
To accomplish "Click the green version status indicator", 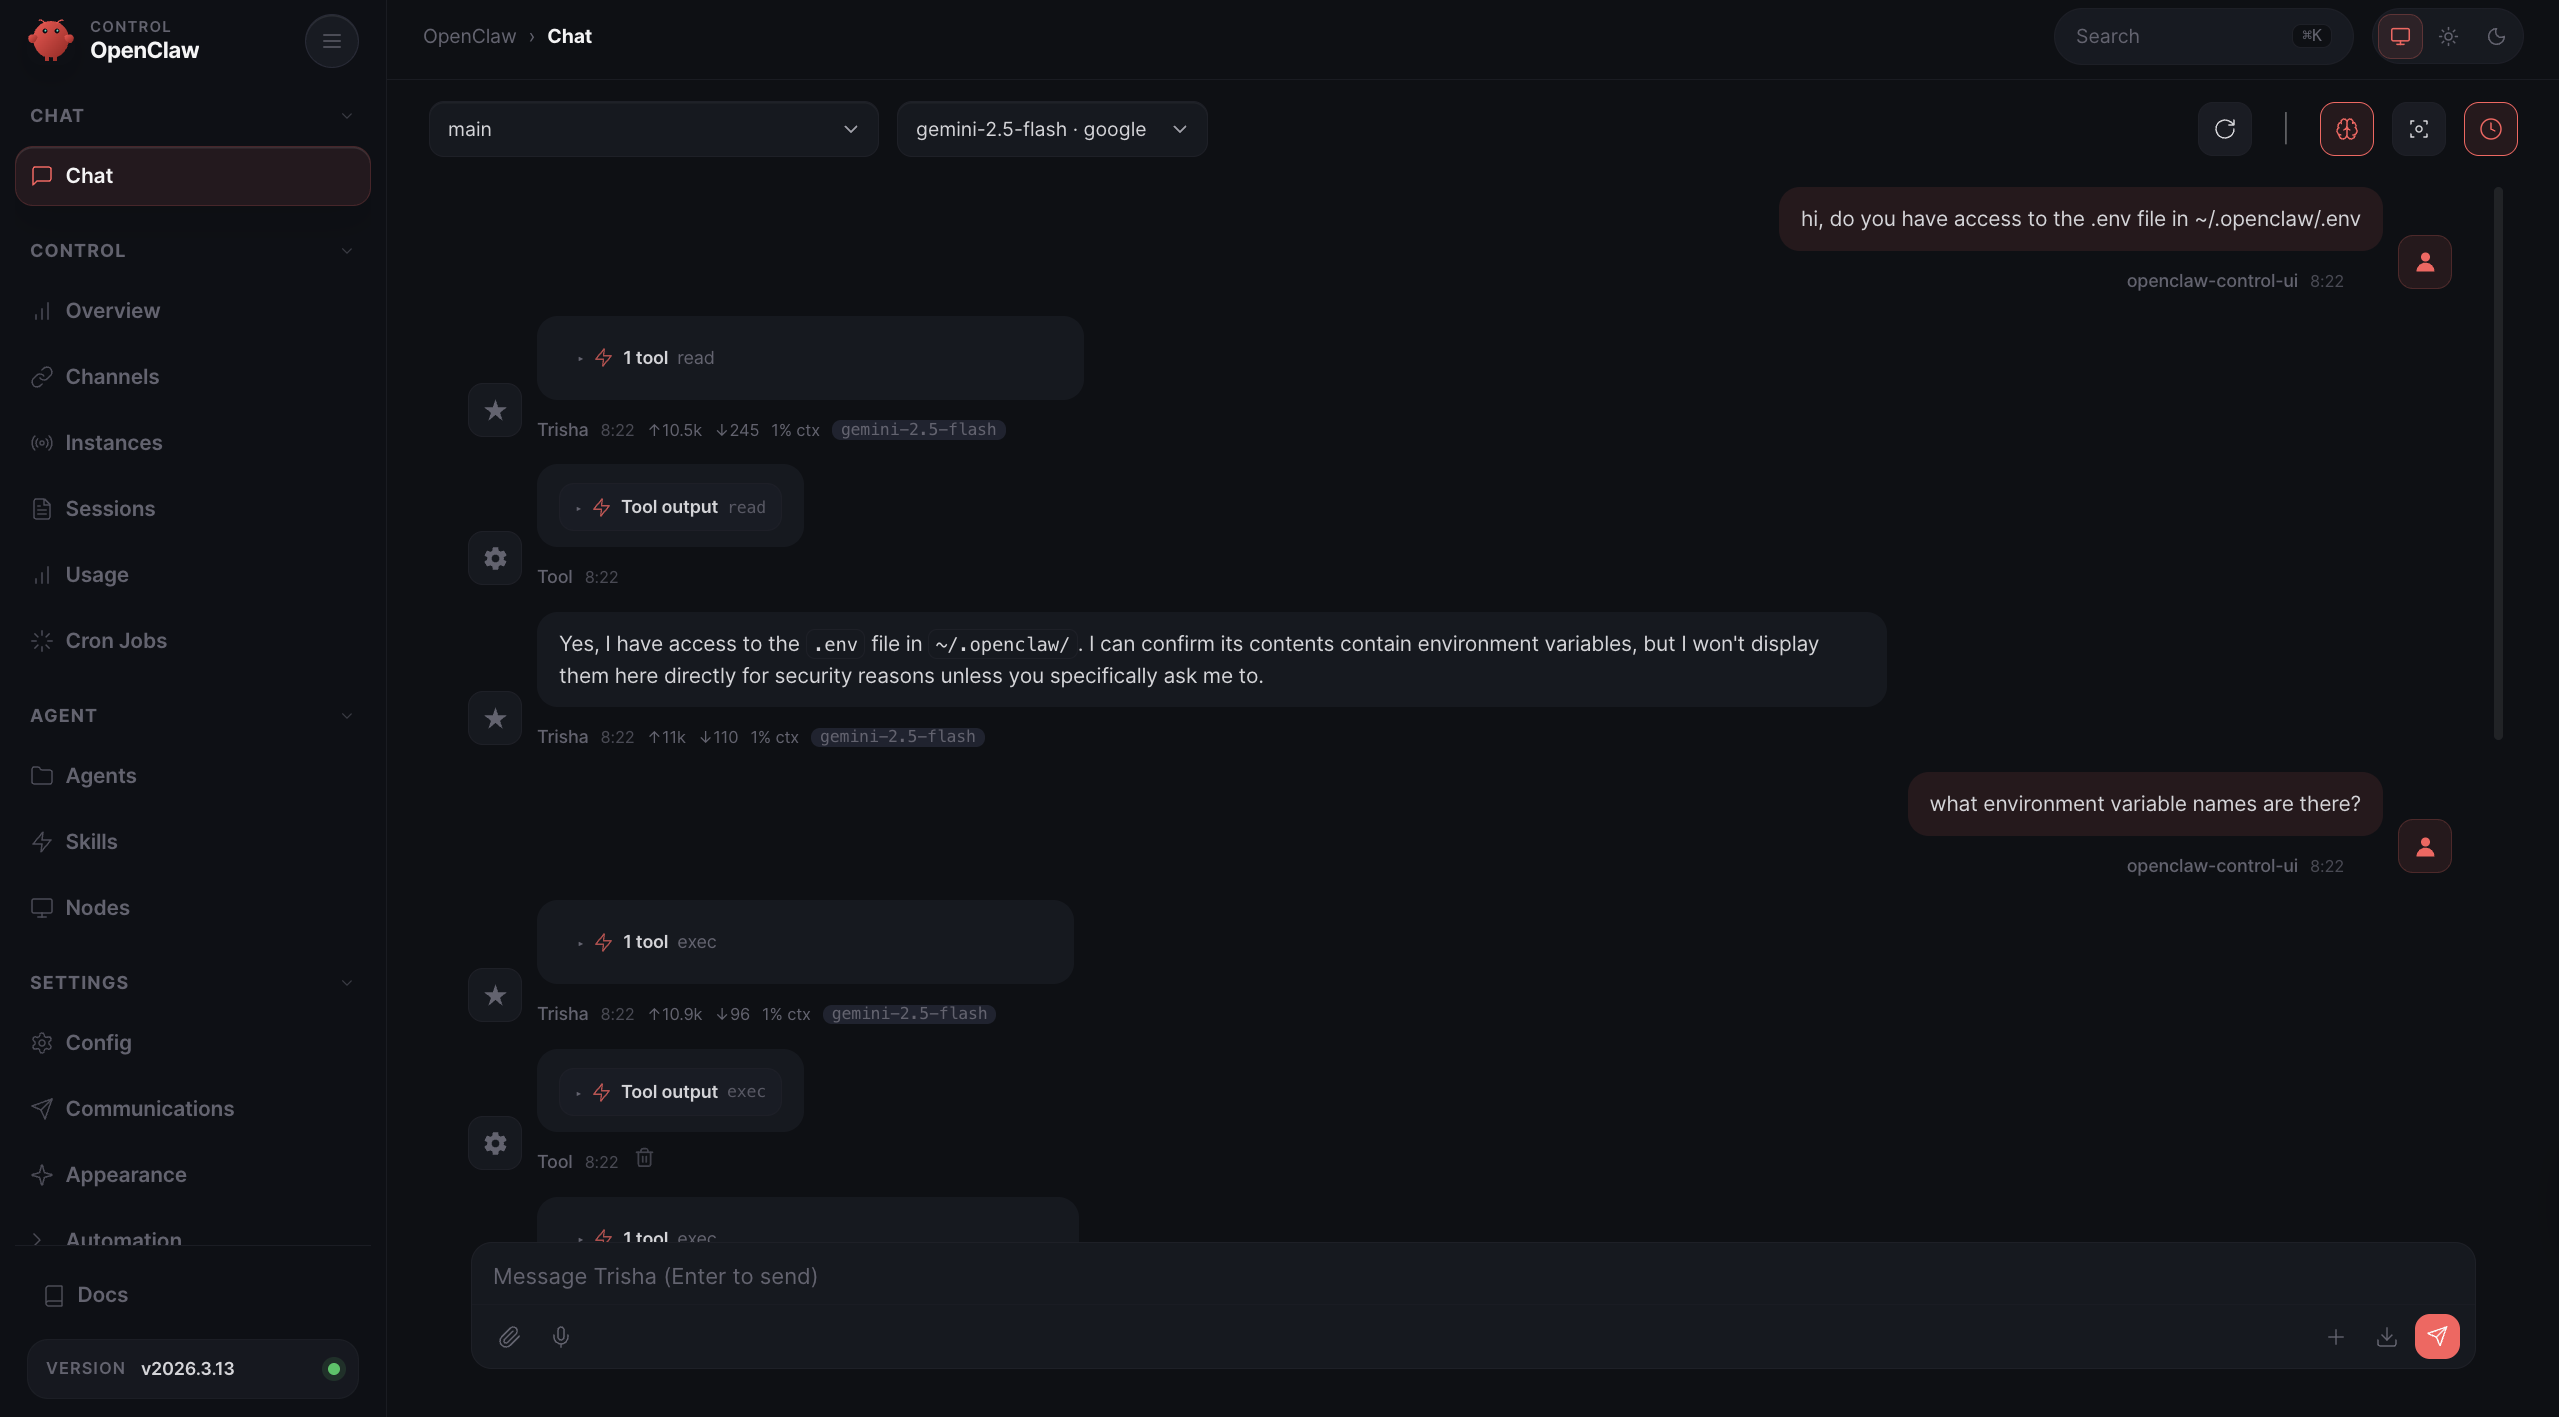I will (x=333, y=1368).
